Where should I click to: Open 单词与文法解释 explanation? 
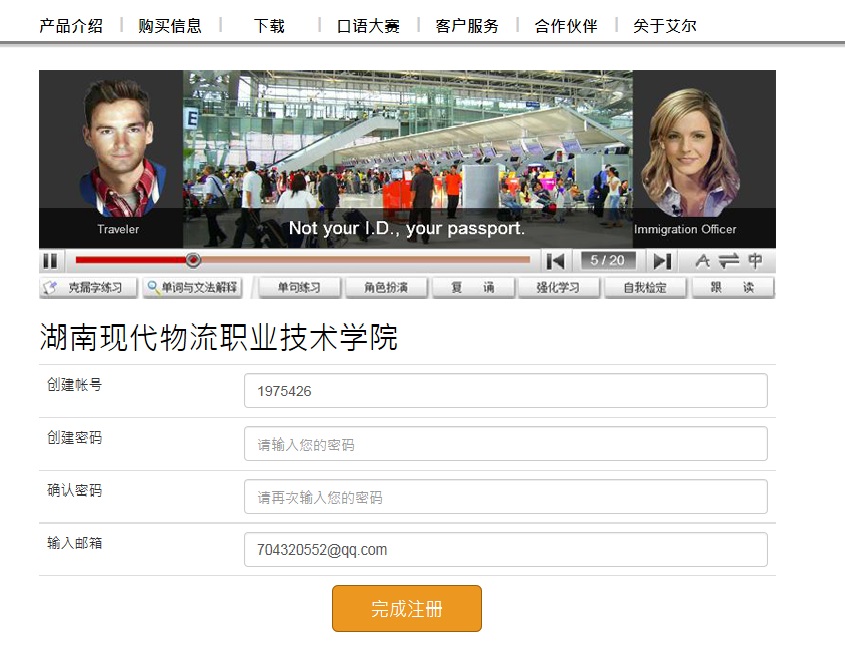192,287
